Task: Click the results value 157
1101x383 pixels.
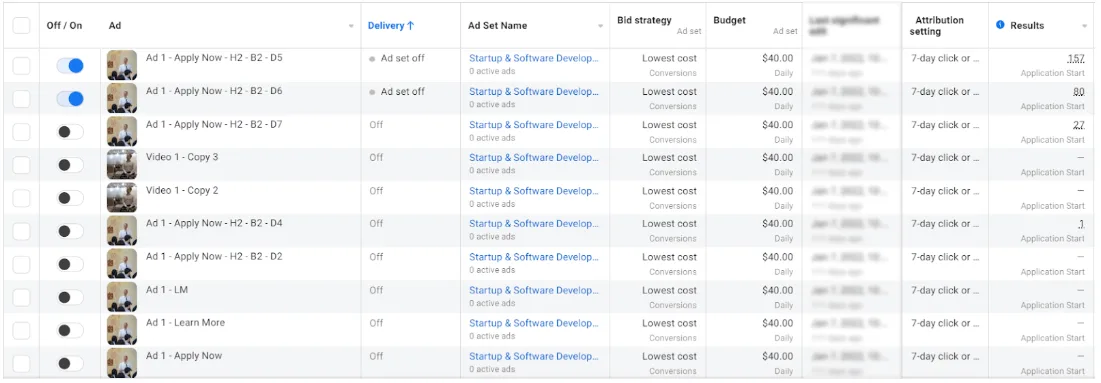Action: click(x=1076, y=58)
